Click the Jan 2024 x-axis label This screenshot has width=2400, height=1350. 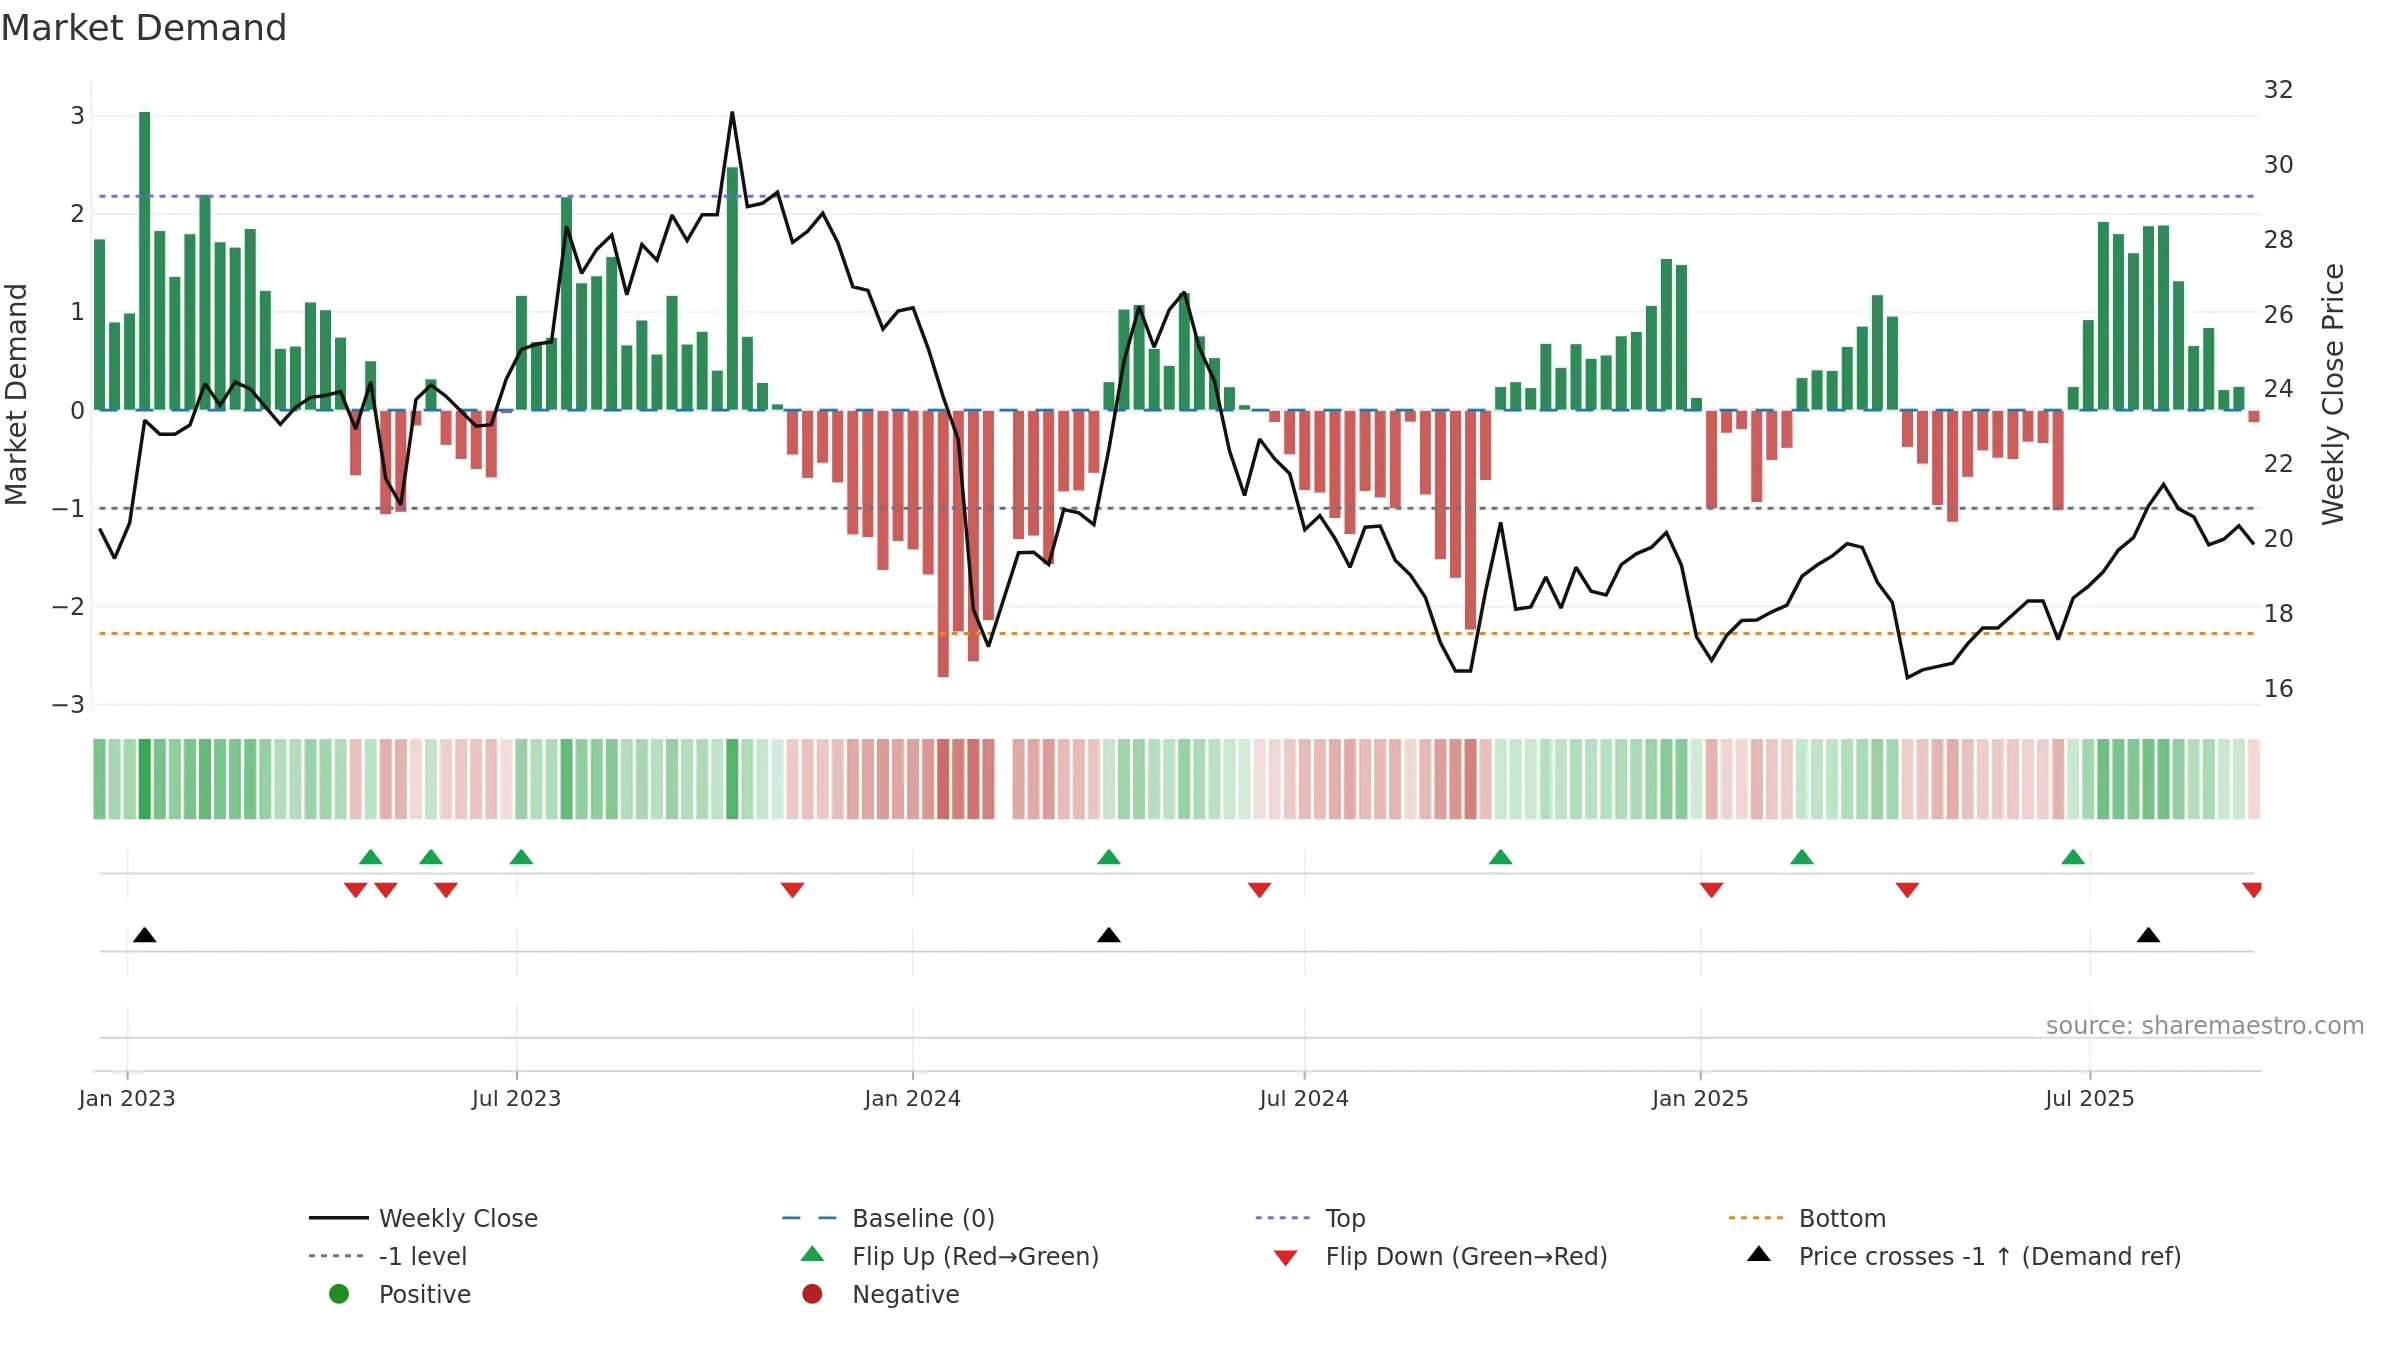912,1098
